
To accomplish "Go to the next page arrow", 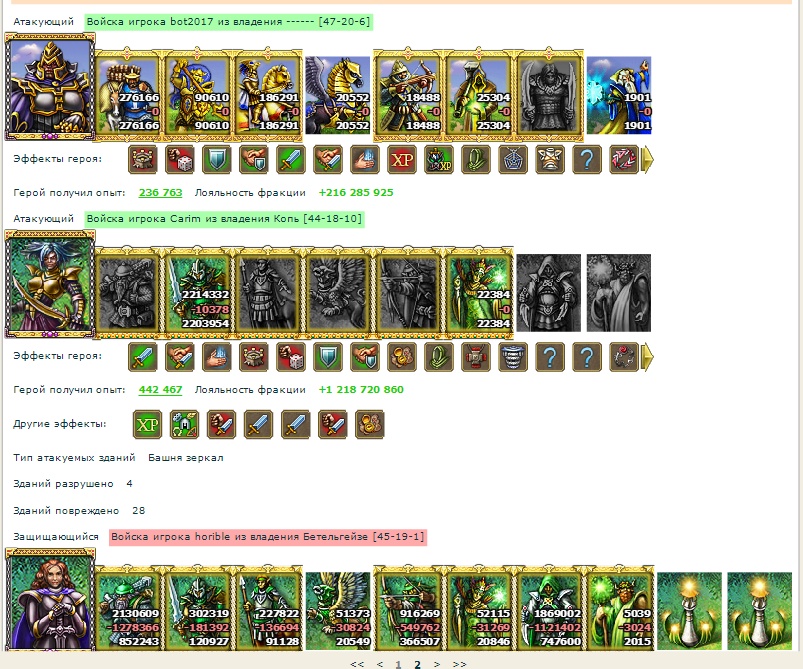I will click(x=437, y=664).
